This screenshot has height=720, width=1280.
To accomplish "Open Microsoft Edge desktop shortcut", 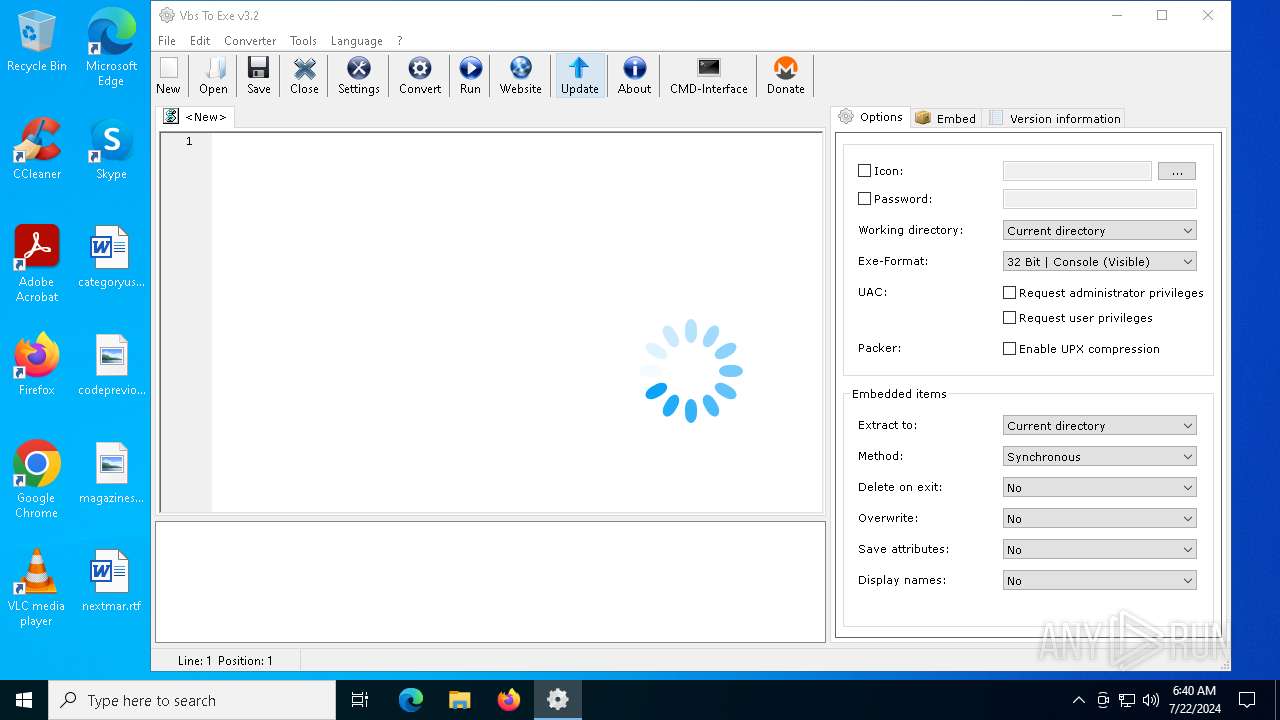I will tap(111, 48).
